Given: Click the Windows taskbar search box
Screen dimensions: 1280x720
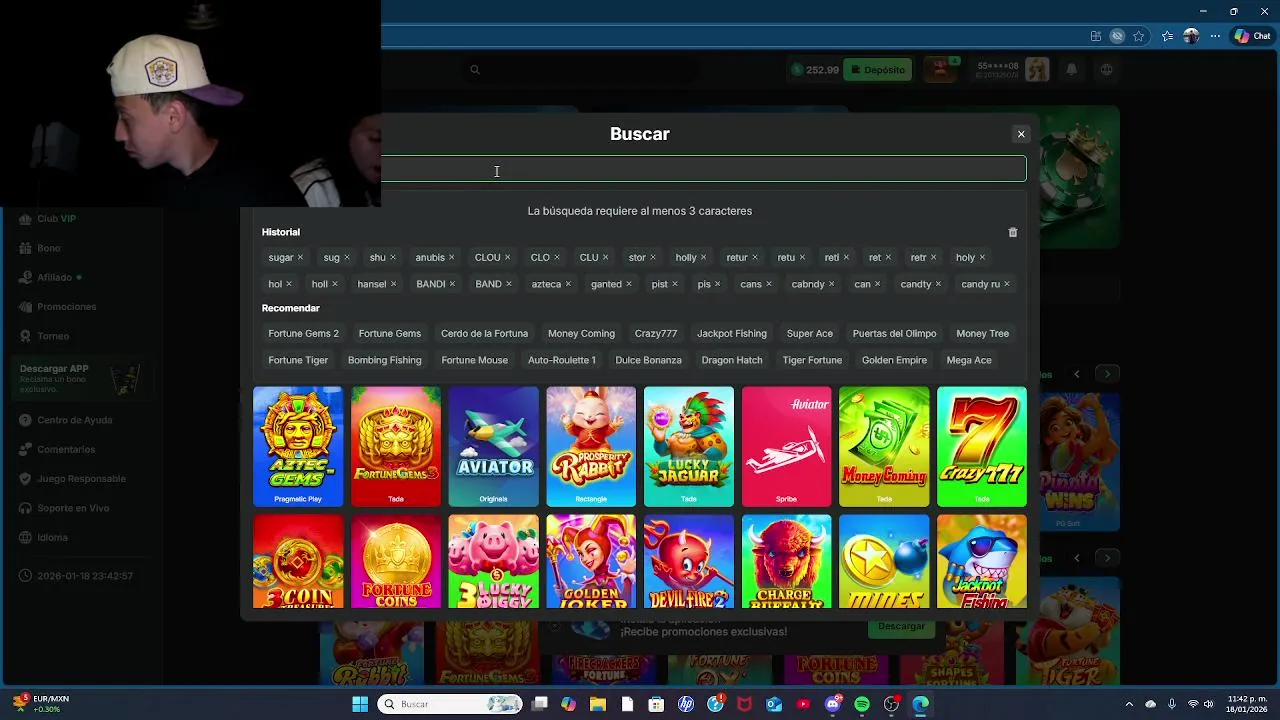Looking at the screenshot, I should coord(450,704).
